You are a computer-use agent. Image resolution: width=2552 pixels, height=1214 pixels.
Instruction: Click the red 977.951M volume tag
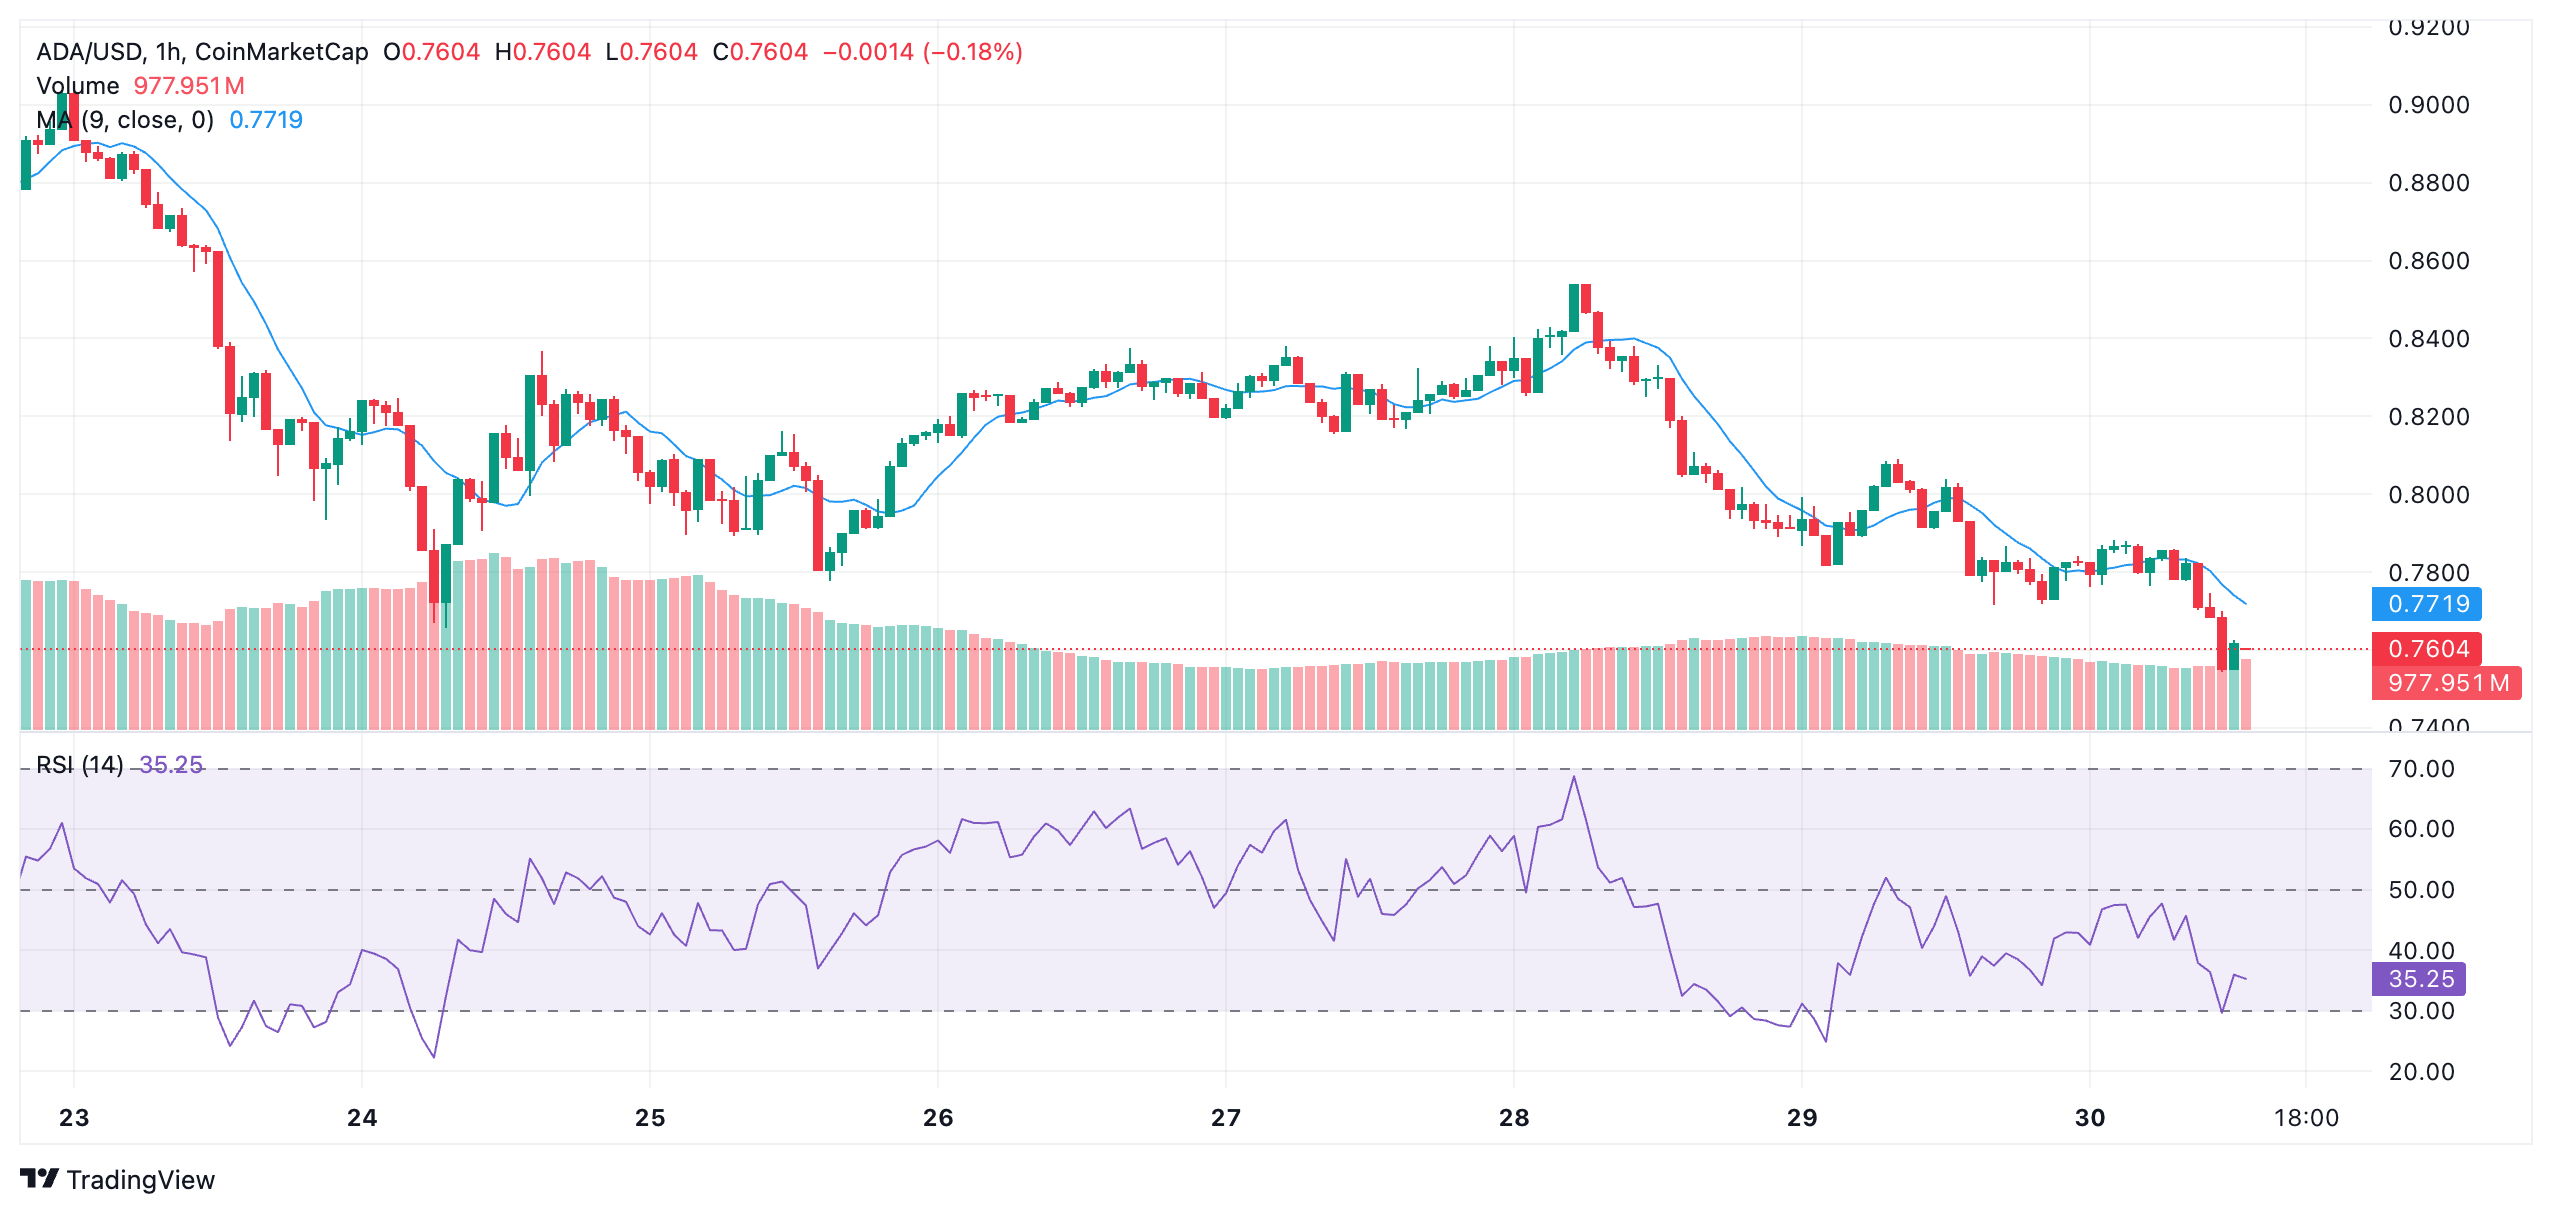click(2446, 683)
